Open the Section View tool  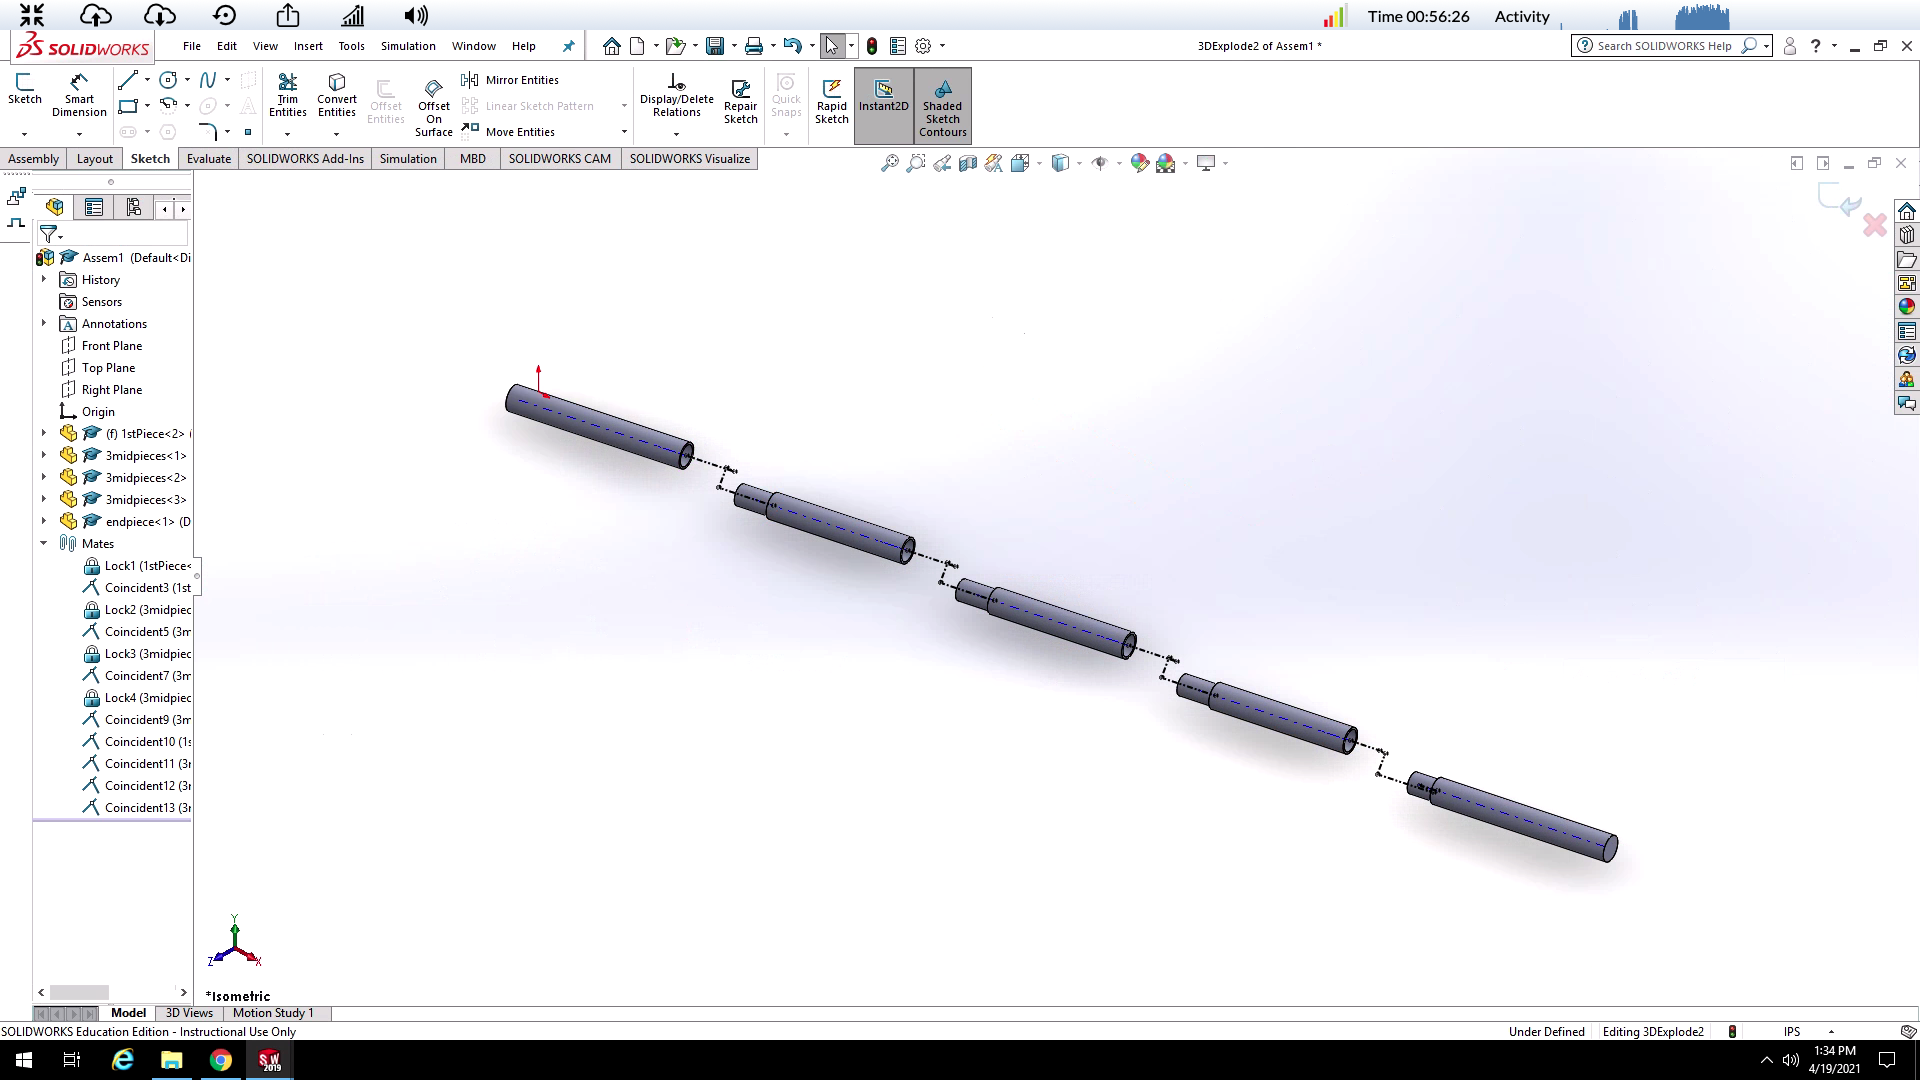[x=968, y=163]
